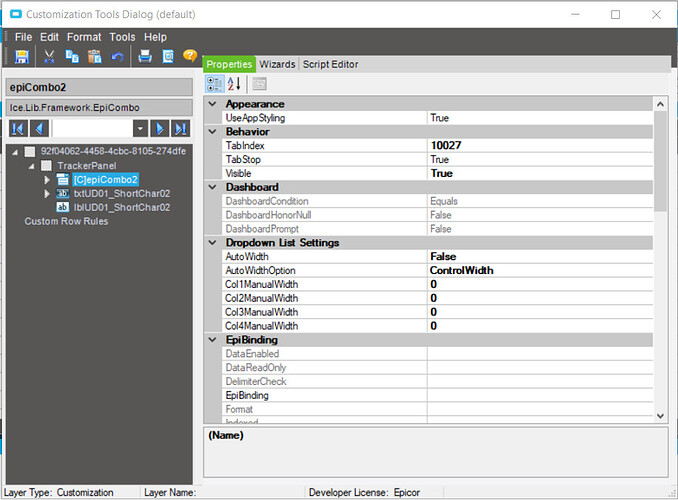678x500 pixels.
Task: Open the Edit menu
Action: (49, 37)
